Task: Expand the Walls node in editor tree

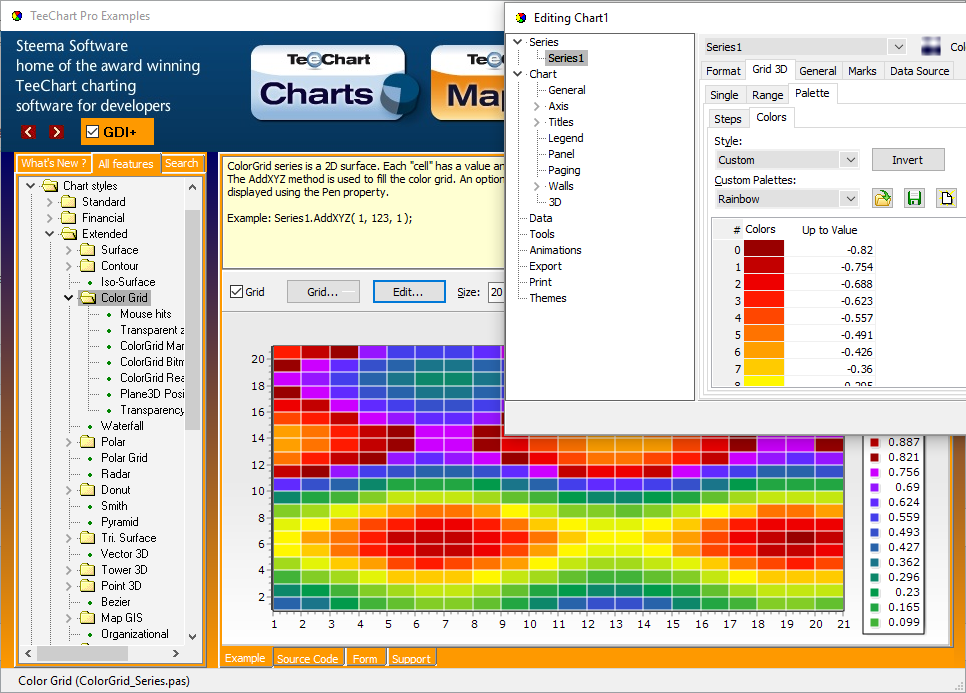Action: pos(537,186)
